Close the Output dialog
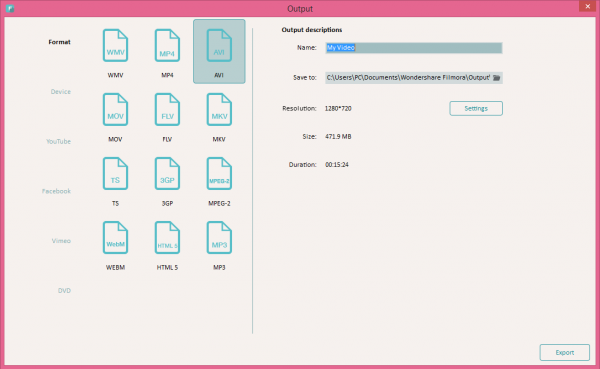This screenshot has width=600, height=369. point(588,6)
